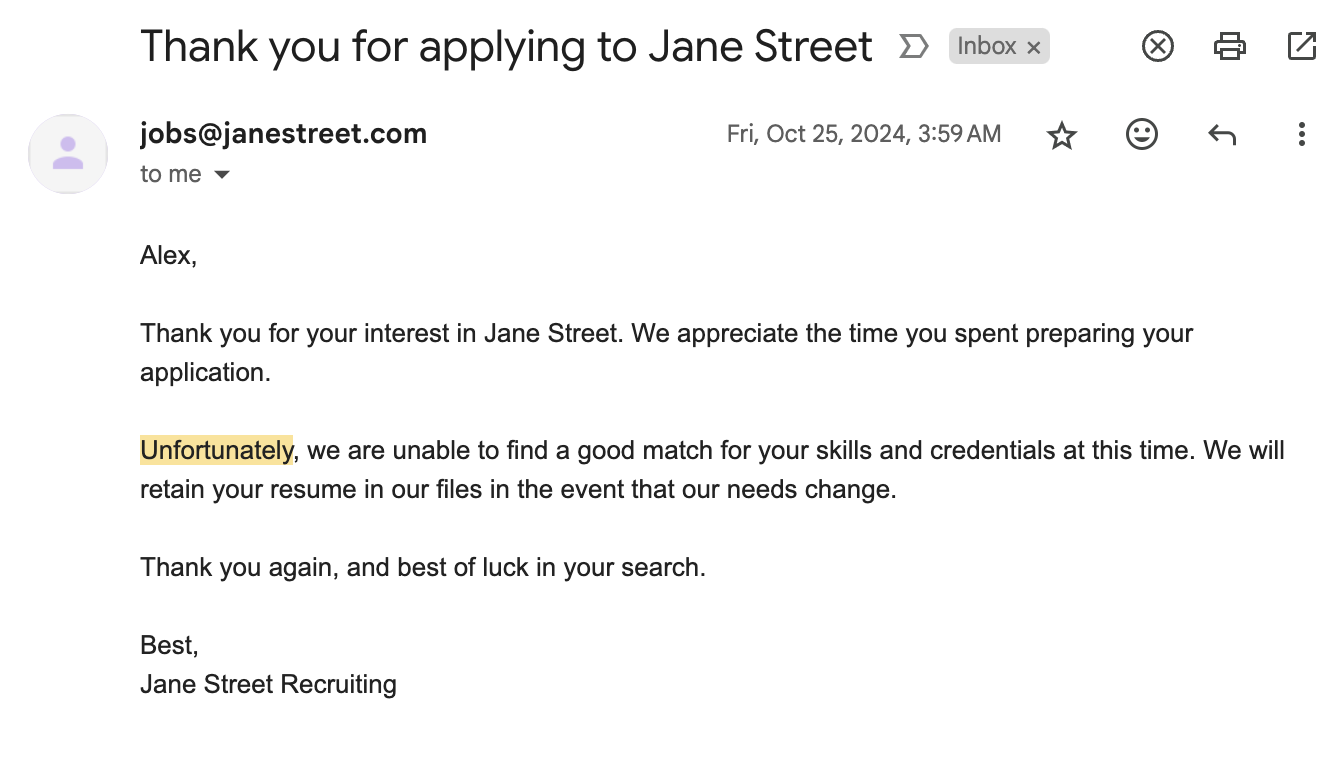The height and width of the screenshot is (762, 1328).
Task: Toggle the importance marker beside the subject
Action: tap(913, 46)
